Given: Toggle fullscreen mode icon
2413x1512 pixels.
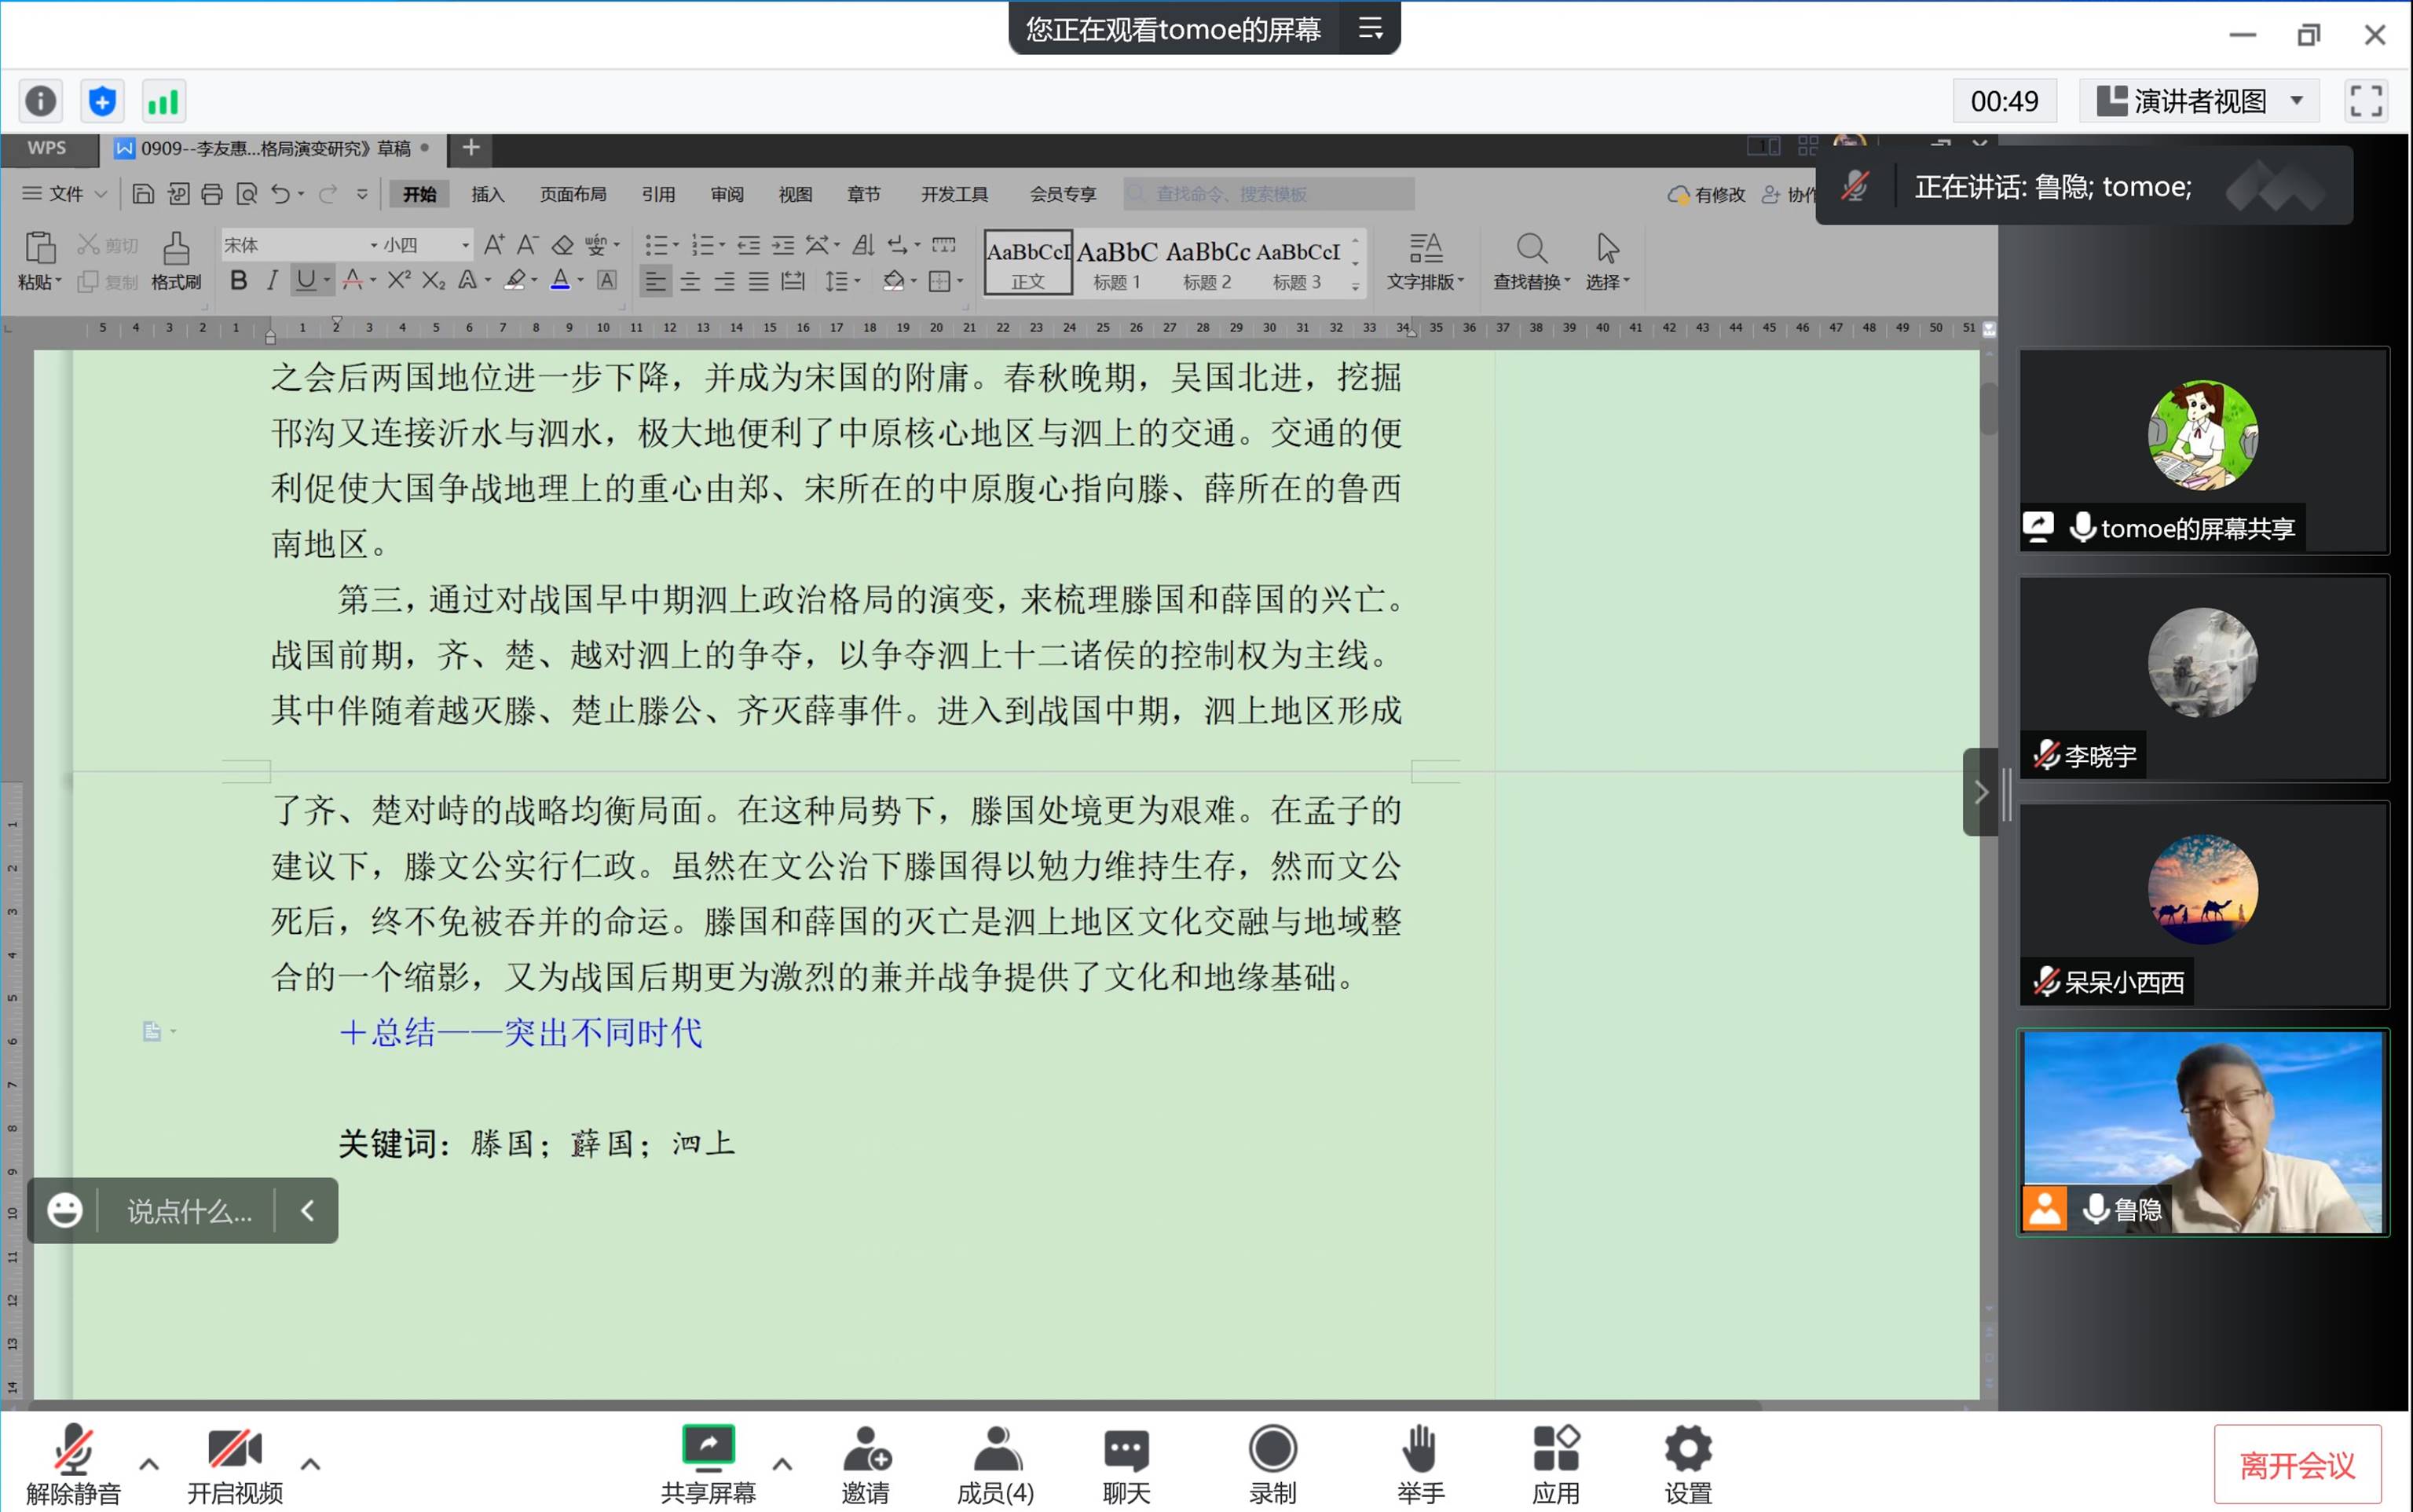Looking at the screenshot, I should coord(2365,101).
